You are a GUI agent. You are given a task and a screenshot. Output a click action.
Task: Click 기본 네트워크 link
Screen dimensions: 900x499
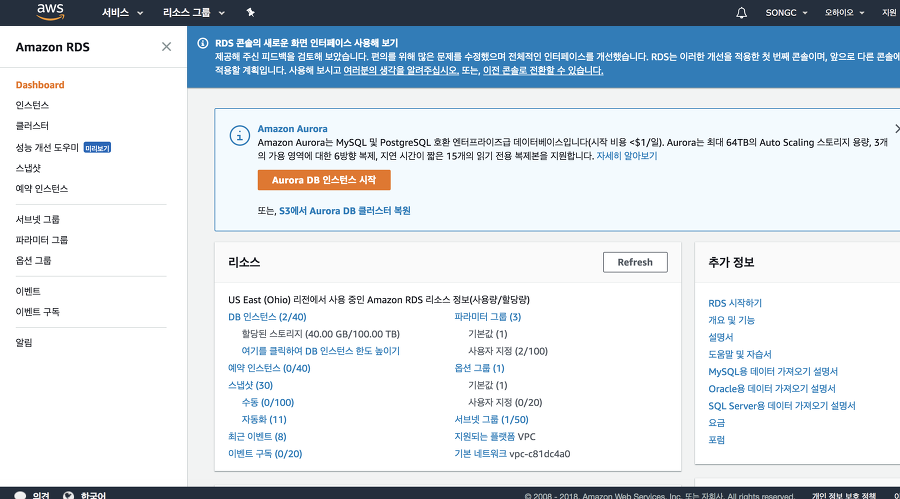click(x=480, y=454)
